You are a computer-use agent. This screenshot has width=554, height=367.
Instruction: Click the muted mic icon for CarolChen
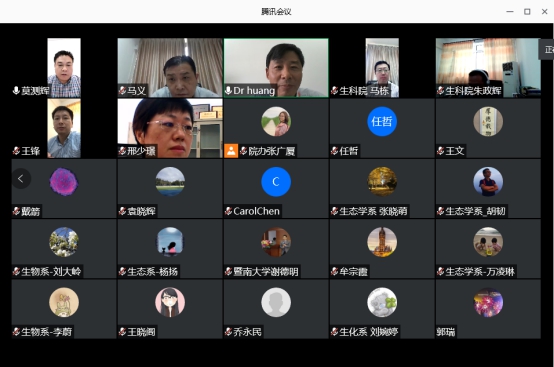tap(228, 211)
